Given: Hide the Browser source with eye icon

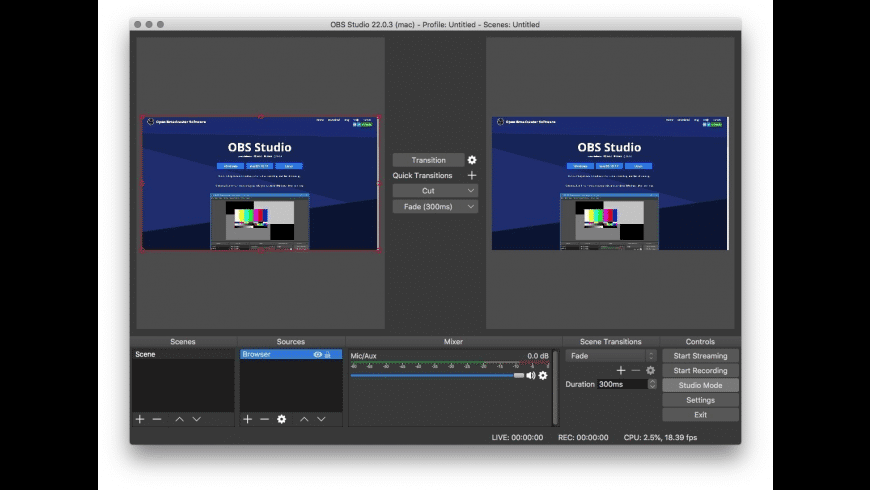Looking at the screenshot, I should [x=317, y=355].
